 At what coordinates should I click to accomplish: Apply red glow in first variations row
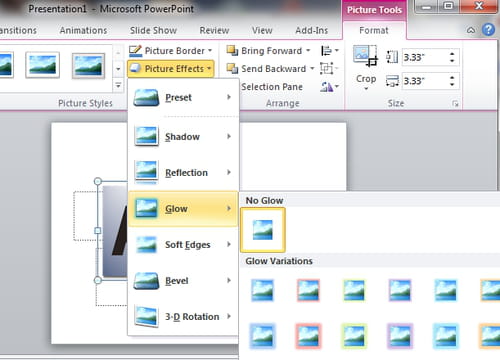(308, 290)
